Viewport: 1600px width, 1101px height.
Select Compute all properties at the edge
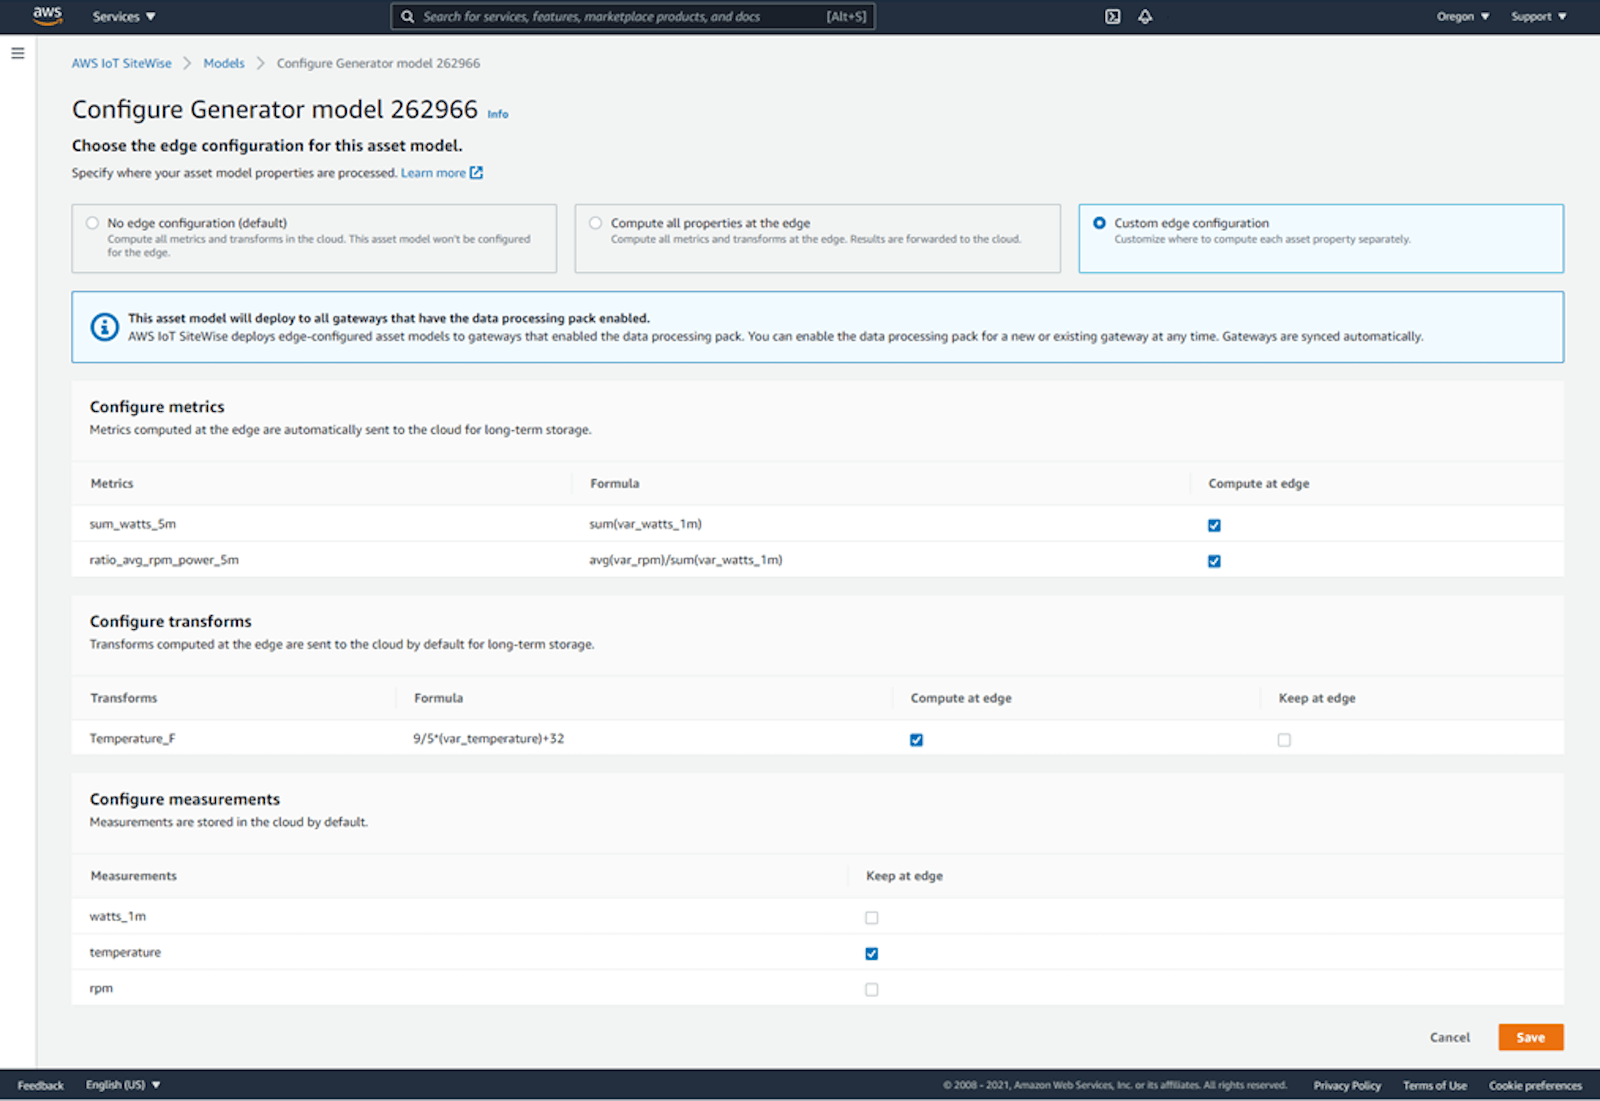[596, 223]
